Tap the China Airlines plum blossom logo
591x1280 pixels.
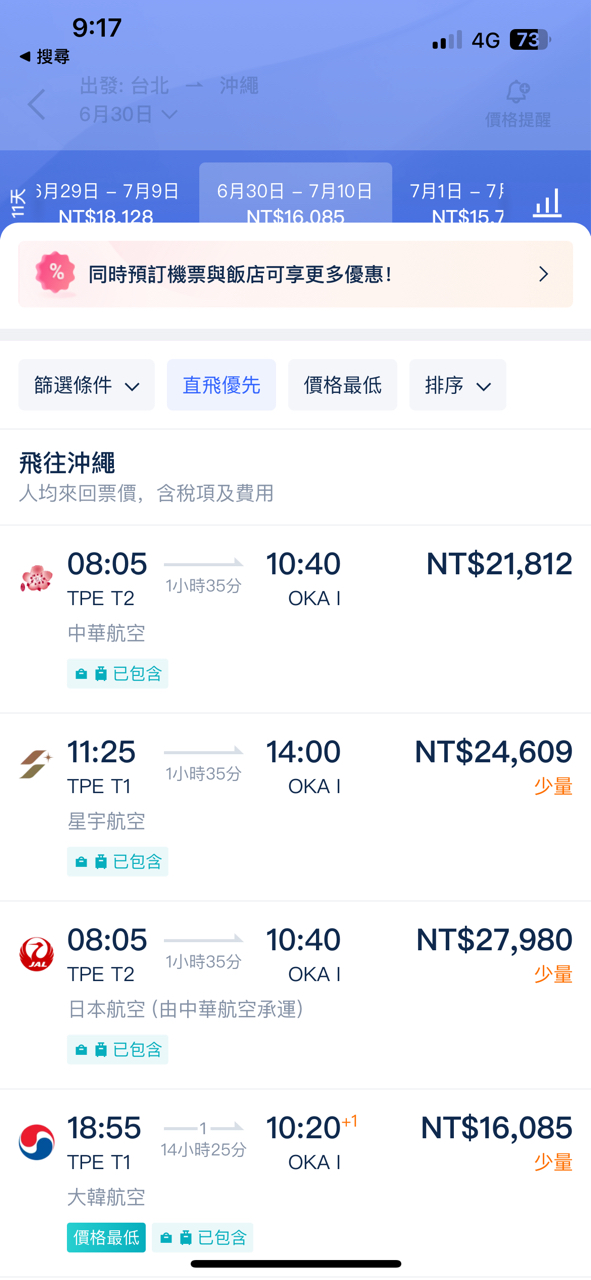coord(37,578)
